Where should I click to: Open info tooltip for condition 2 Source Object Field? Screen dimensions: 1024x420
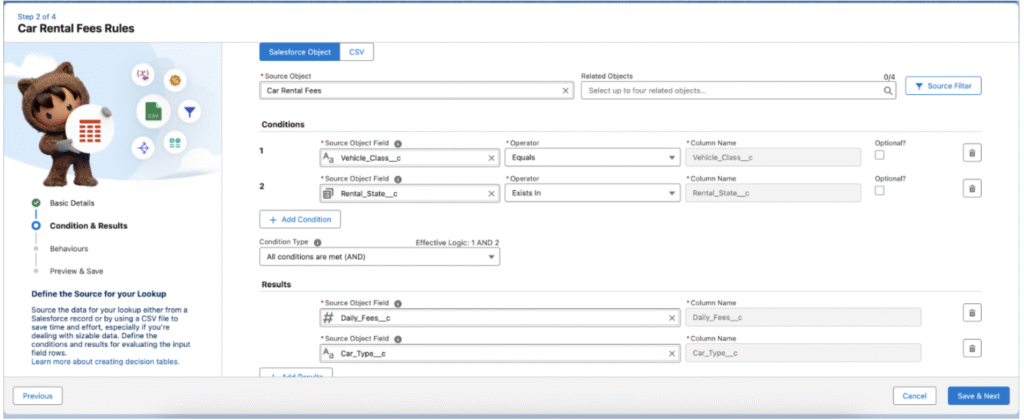398,179
